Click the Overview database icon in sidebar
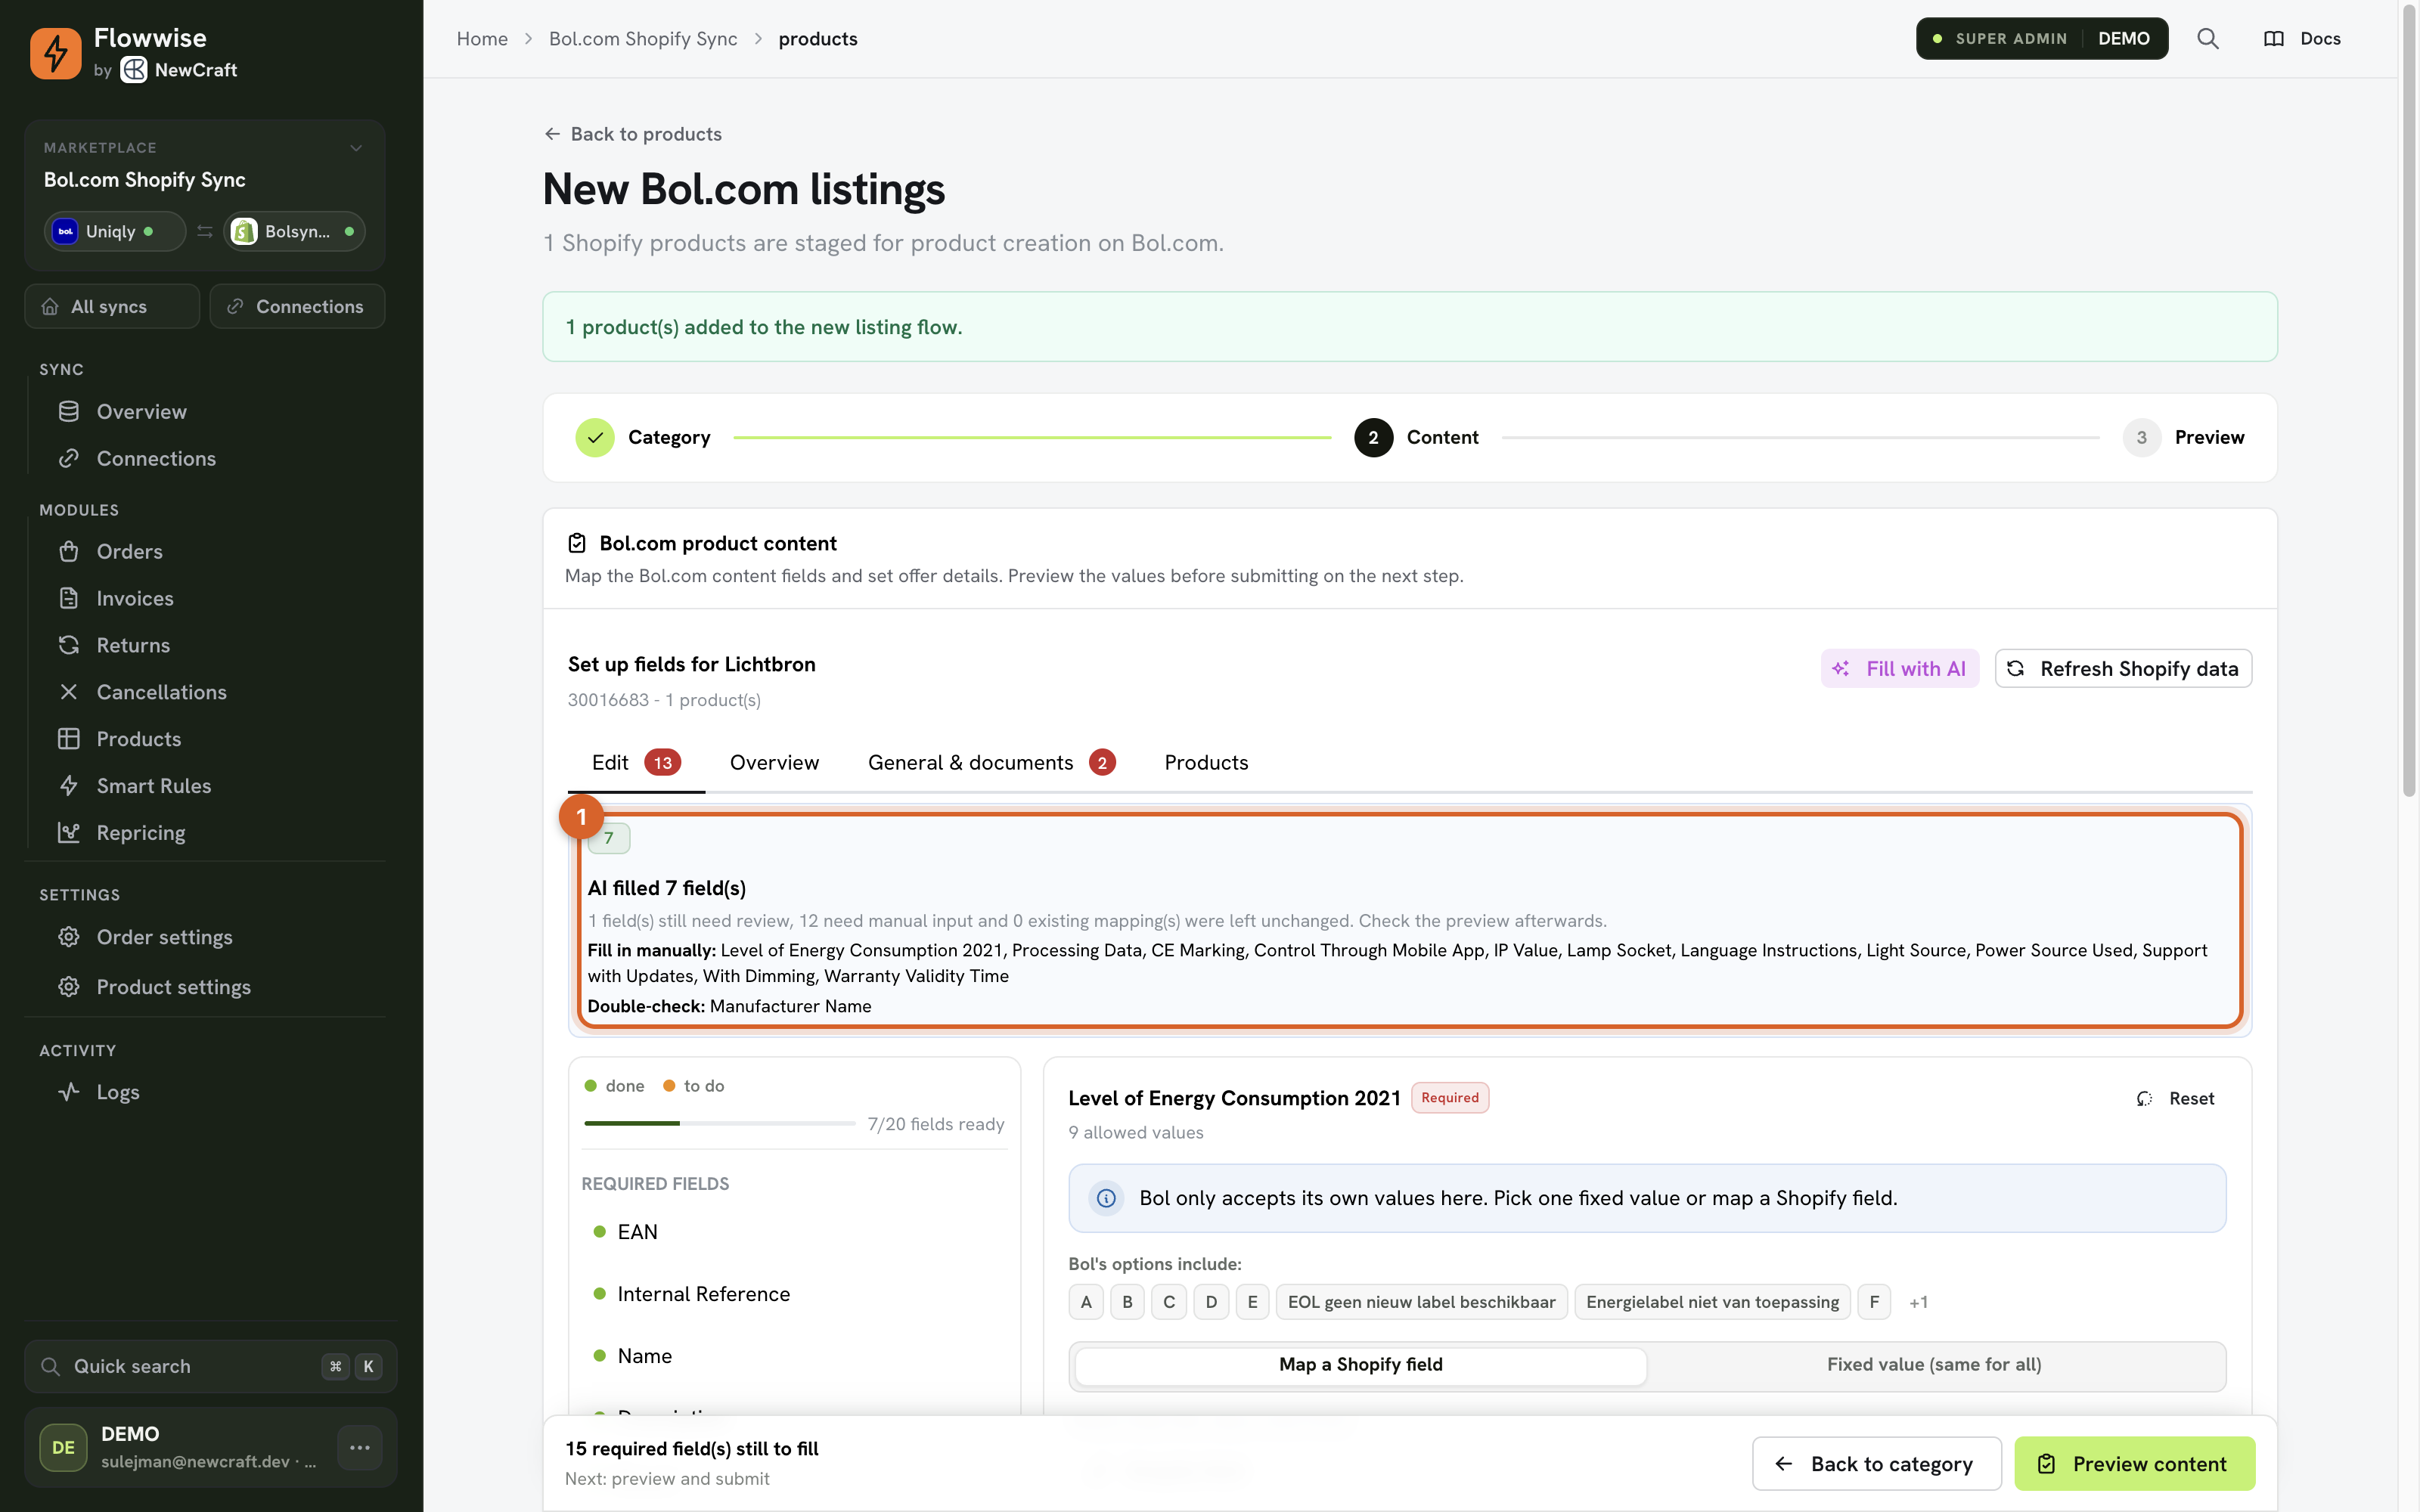Screen dimensions: 2420x1512 coord(68,411)
